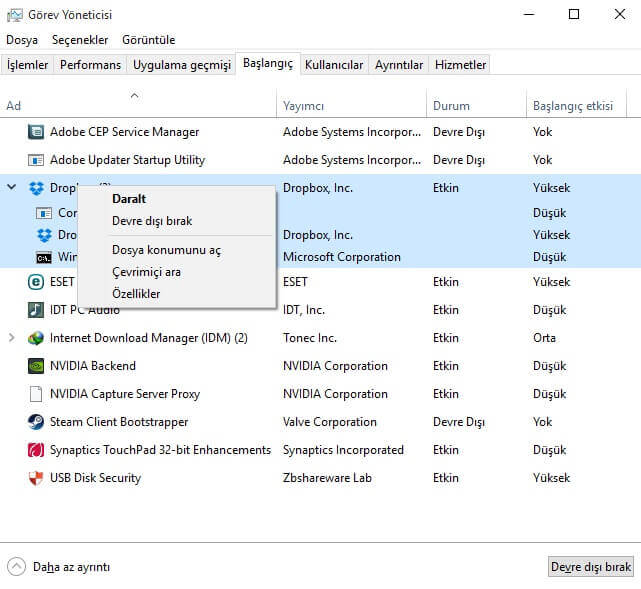Choose Özellikler in context menu
The height and width of the screenshot is (589, 641).
(x=177, y=294)
